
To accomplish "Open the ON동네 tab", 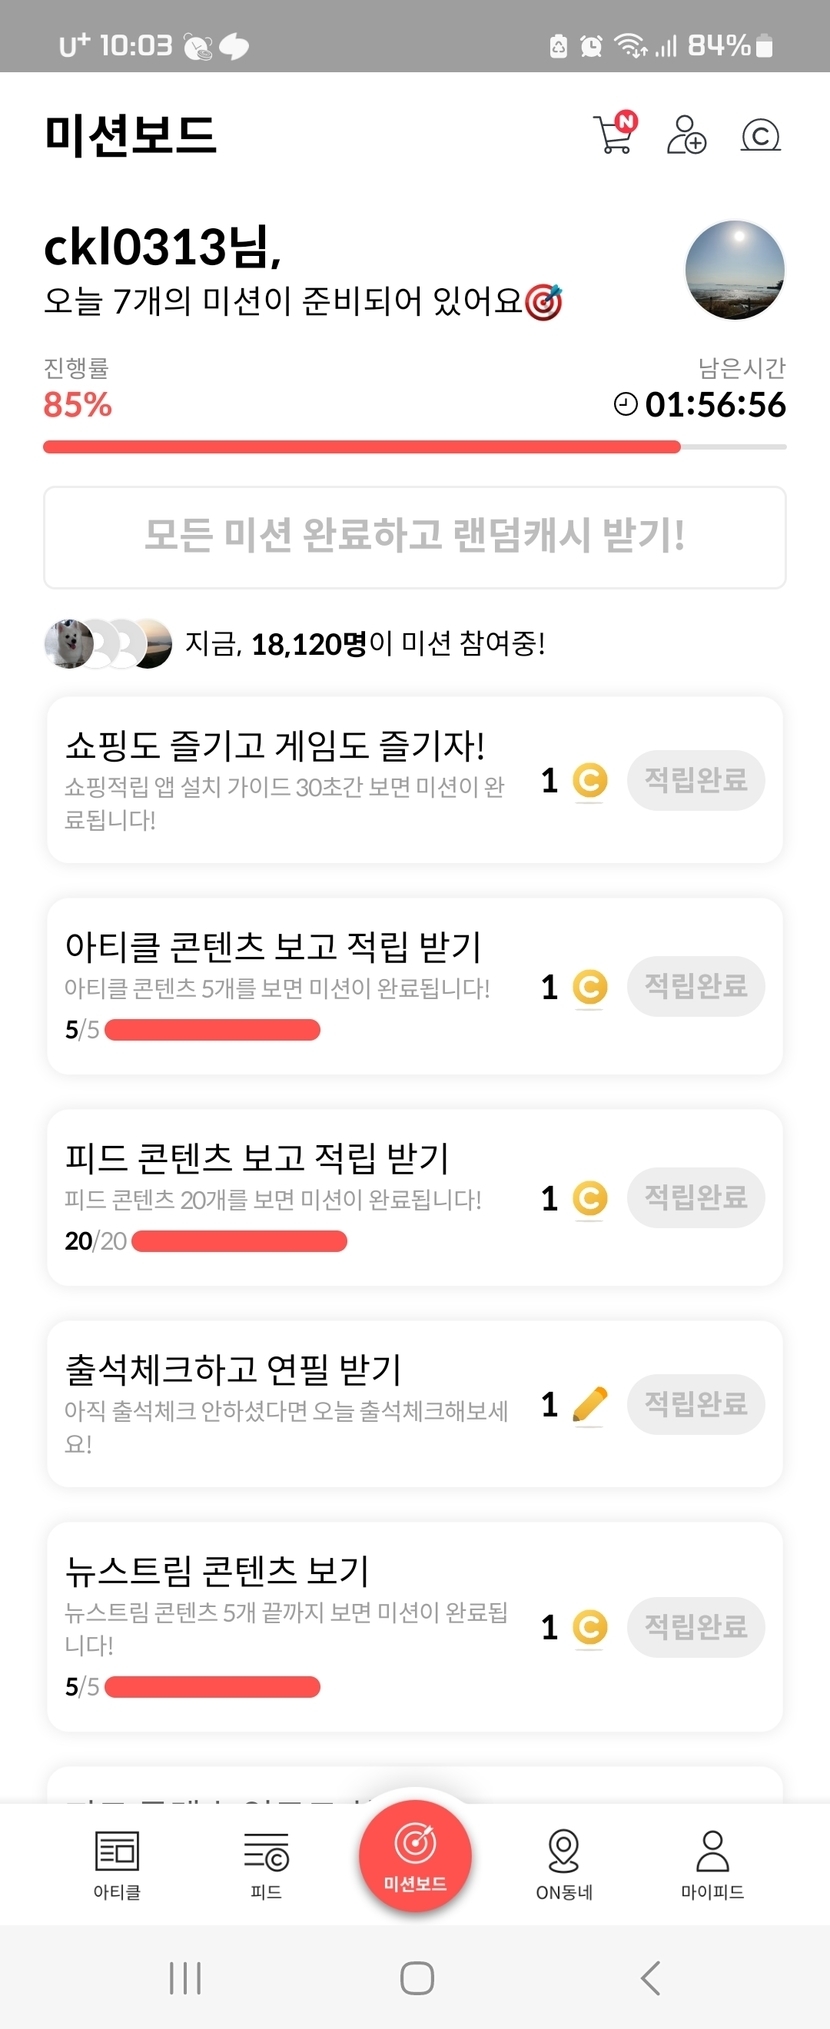I will coord(564,1865).
